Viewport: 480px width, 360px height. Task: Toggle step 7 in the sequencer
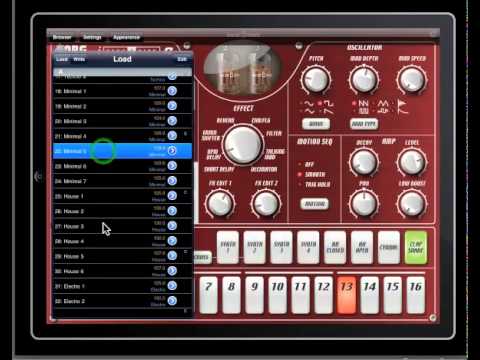click(209, 295)
